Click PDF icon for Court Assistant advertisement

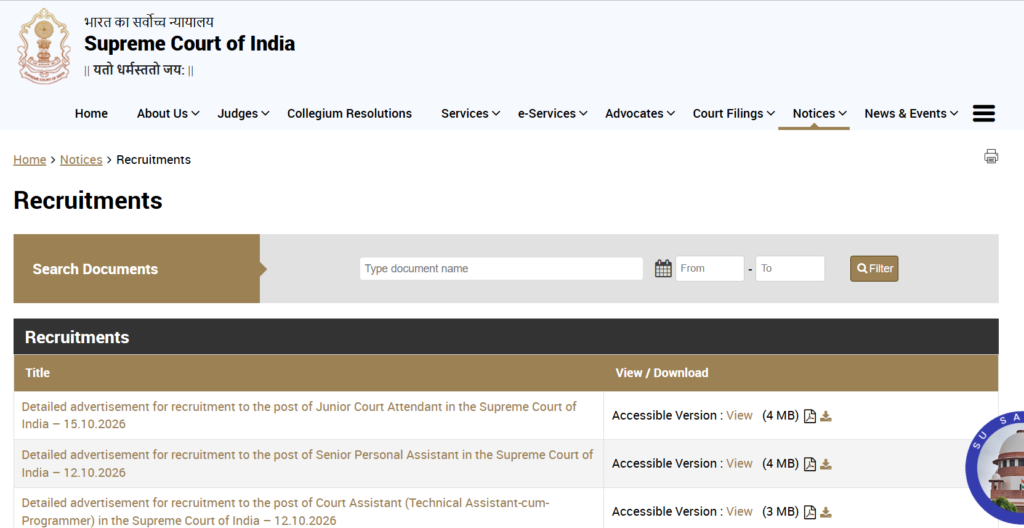[810, 512]
